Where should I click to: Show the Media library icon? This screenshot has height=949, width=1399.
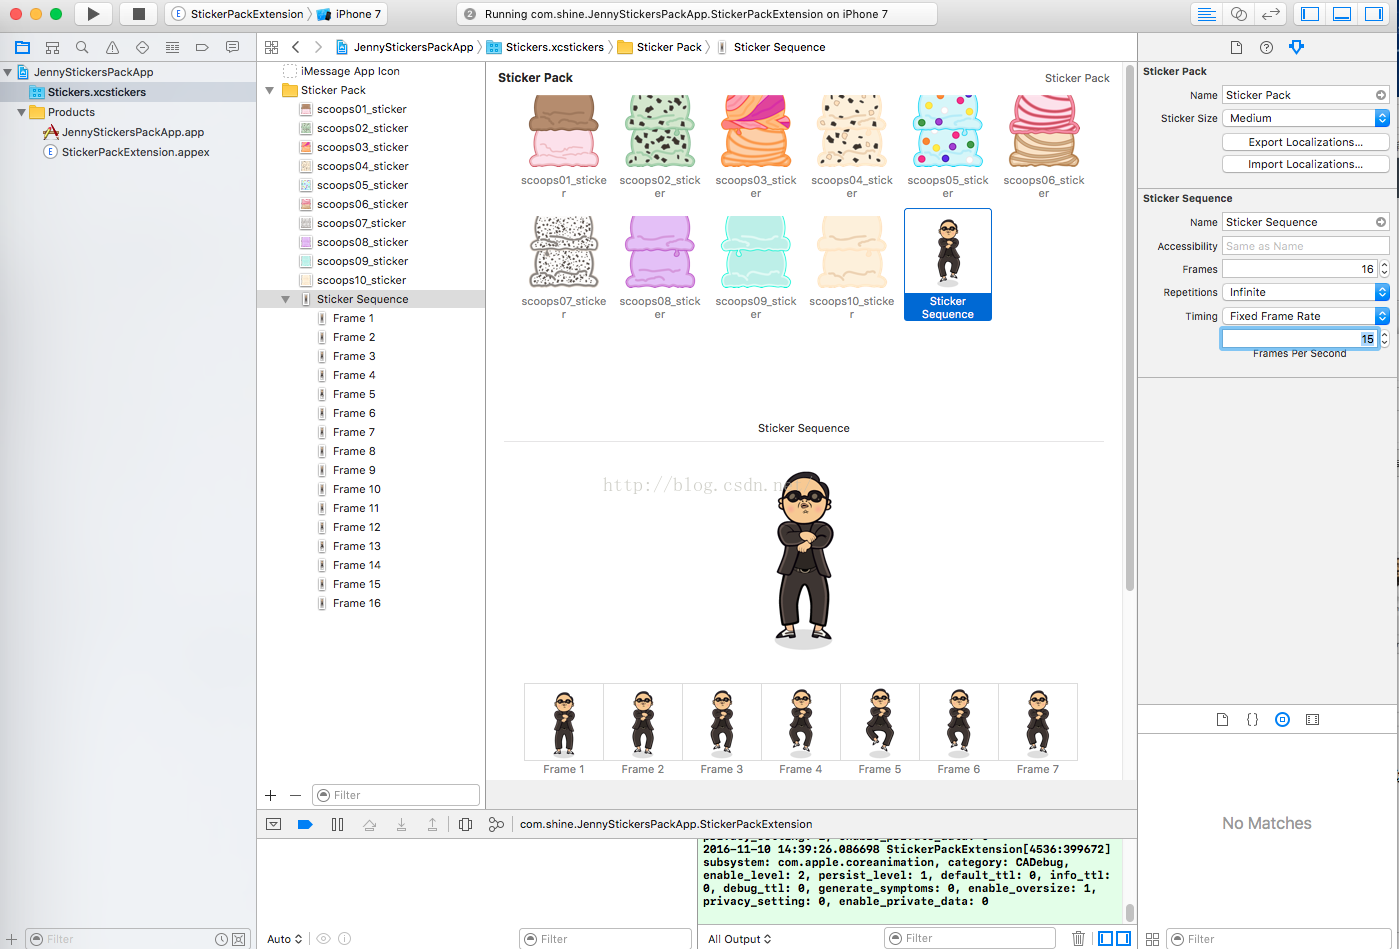click(1312, 719)
